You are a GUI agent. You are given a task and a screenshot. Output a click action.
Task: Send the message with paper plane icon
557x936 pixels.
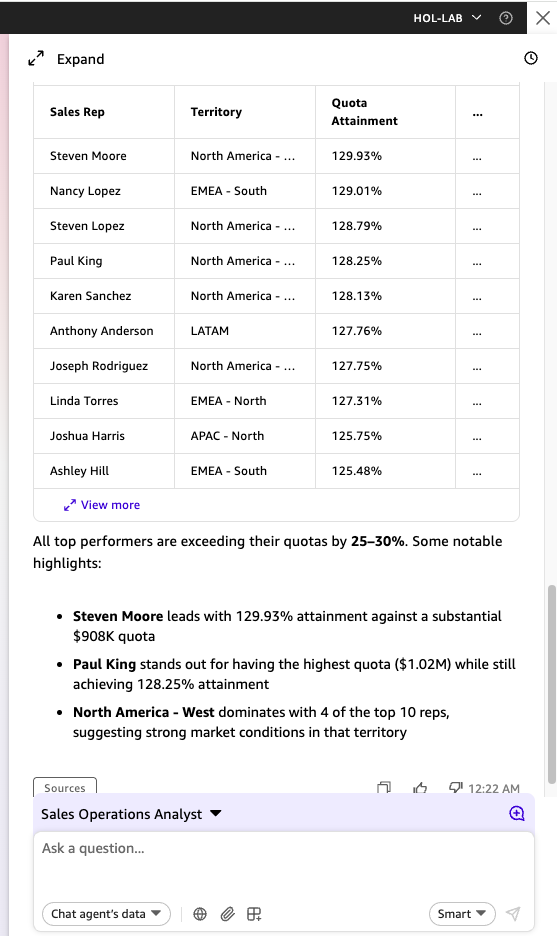tap(513, 913)
